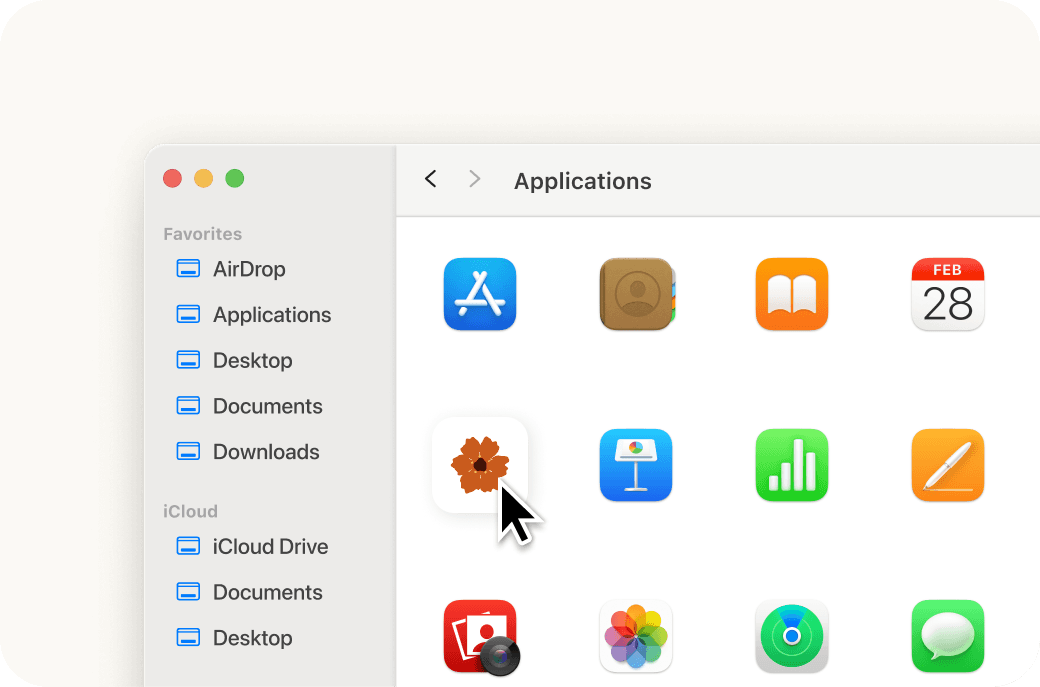Open the Keynote app icon
Screen dimensions: 1040x687
(635, 465)
